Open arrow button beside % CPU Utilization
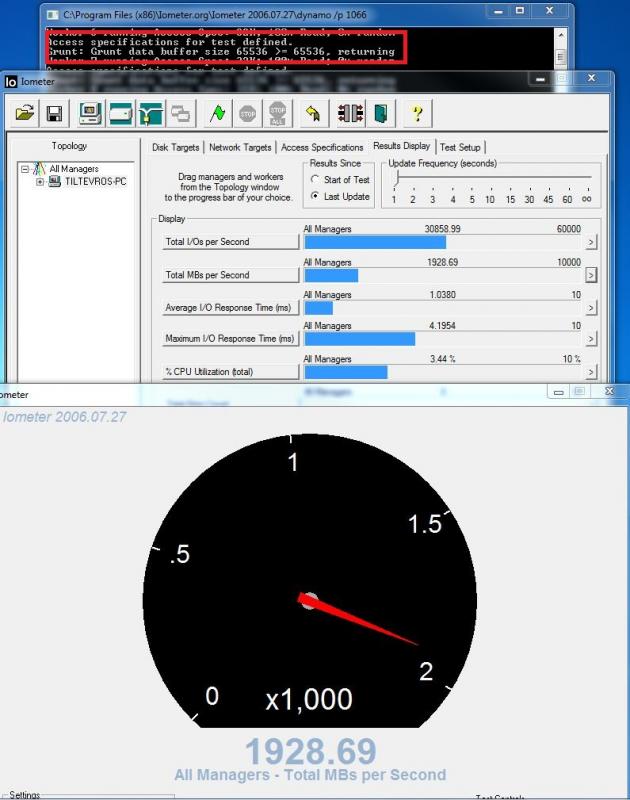The height and width of the screenshot is (800, 630). pyautogui.click(x=591, y=372)
